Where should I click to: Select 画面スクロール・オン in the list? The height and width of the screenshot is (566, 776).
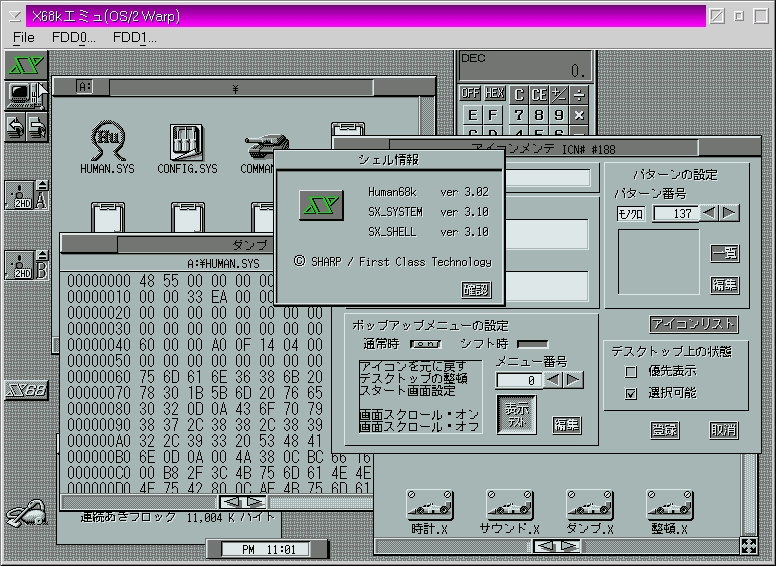click(419, 414)
